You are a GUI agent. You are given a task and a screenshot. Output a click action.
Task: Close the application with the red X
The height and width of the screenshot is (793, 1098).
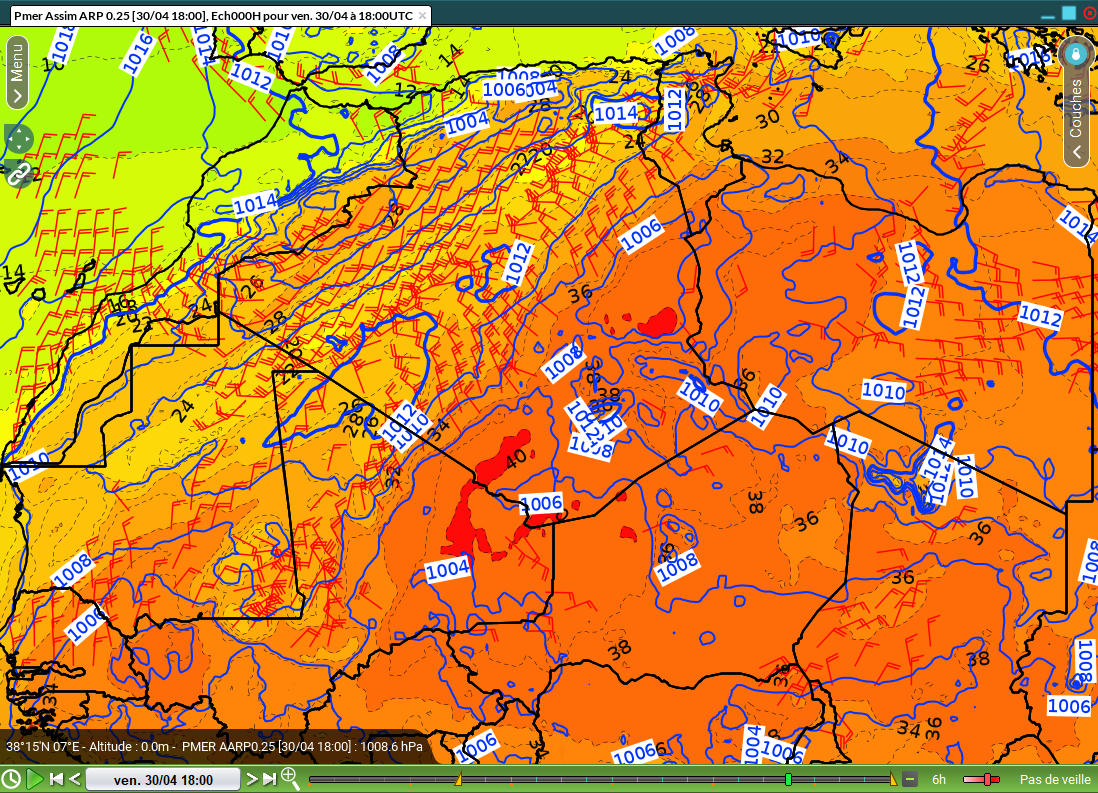[x=1090, y=14]
